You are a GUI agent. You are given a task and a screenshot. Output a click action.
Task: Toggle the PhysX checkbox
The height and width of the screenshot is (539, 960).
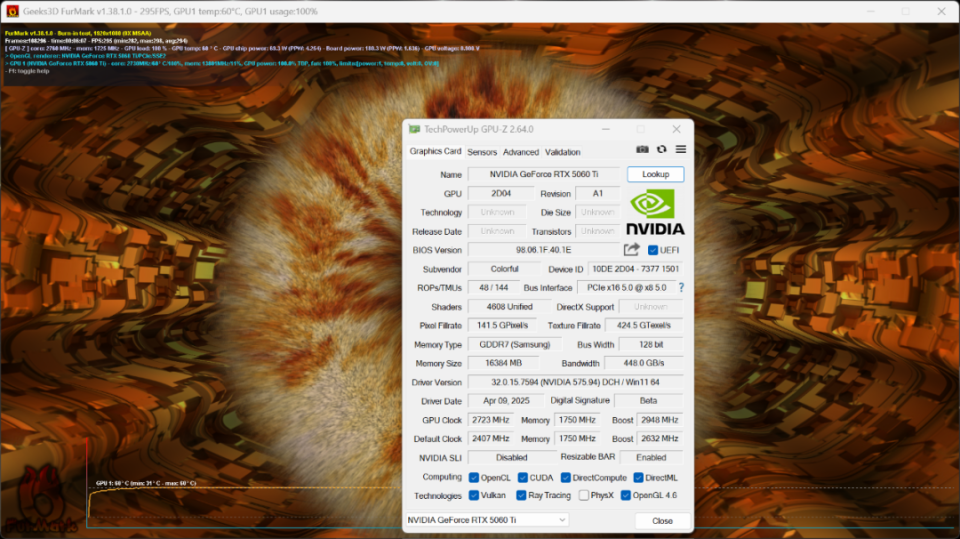[583, 496]
